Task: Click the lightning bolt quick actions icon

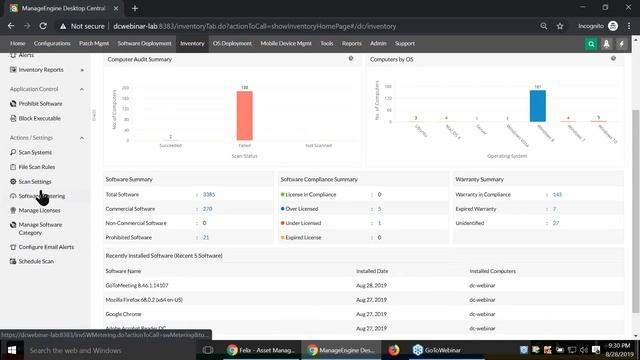Action: [x=621, y=44]
